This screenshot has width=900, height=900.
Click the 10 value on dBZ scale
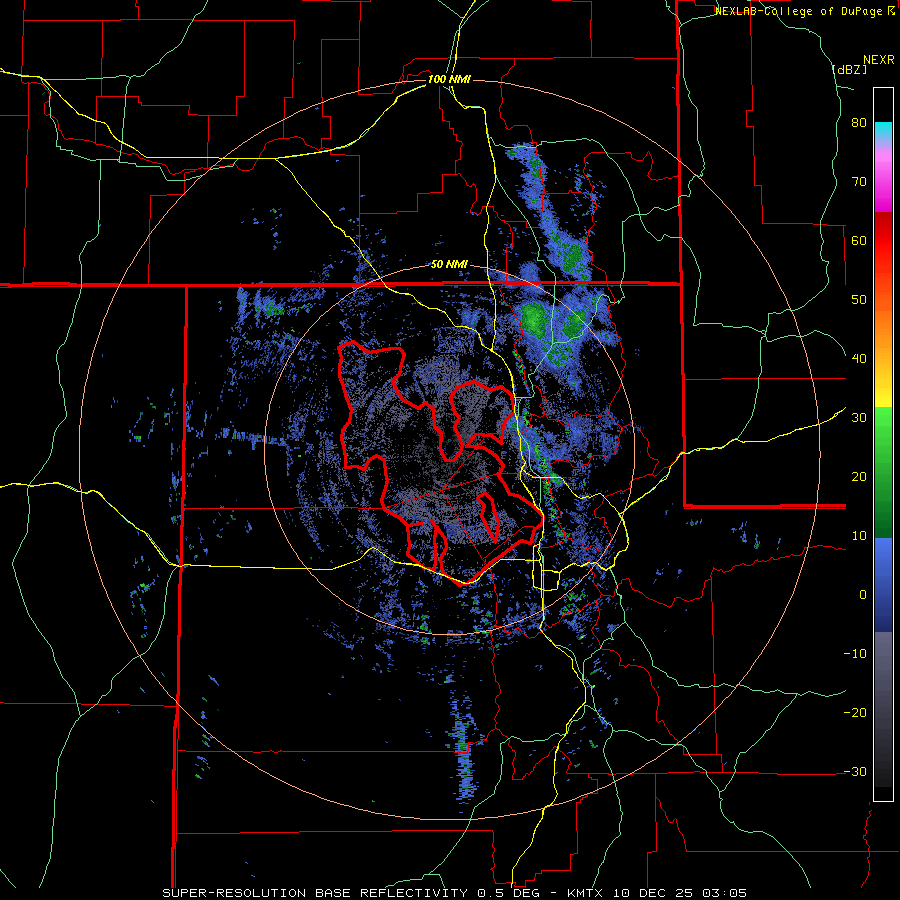click(x=859, y=536)
